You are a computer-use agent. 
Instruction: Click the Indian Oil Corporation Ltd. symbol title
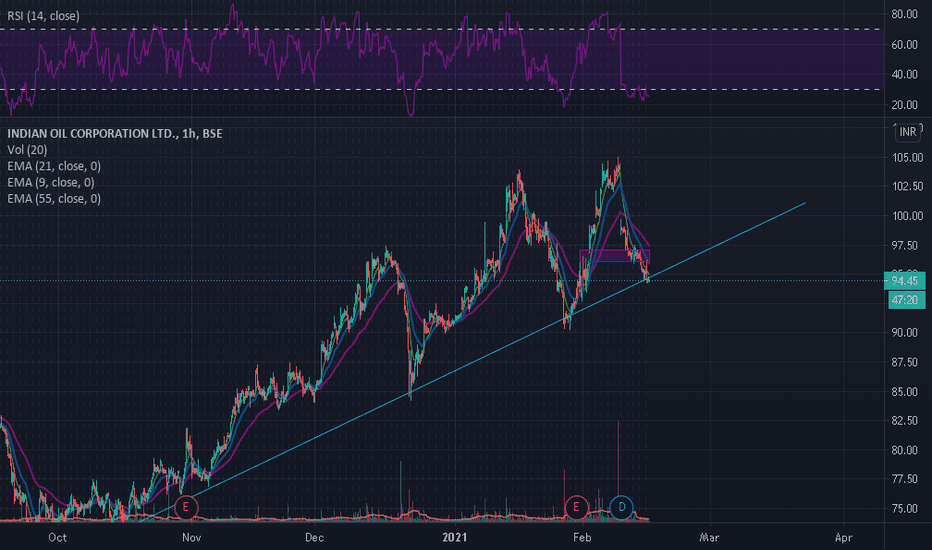pyautogui.click(x=115, y=133)
